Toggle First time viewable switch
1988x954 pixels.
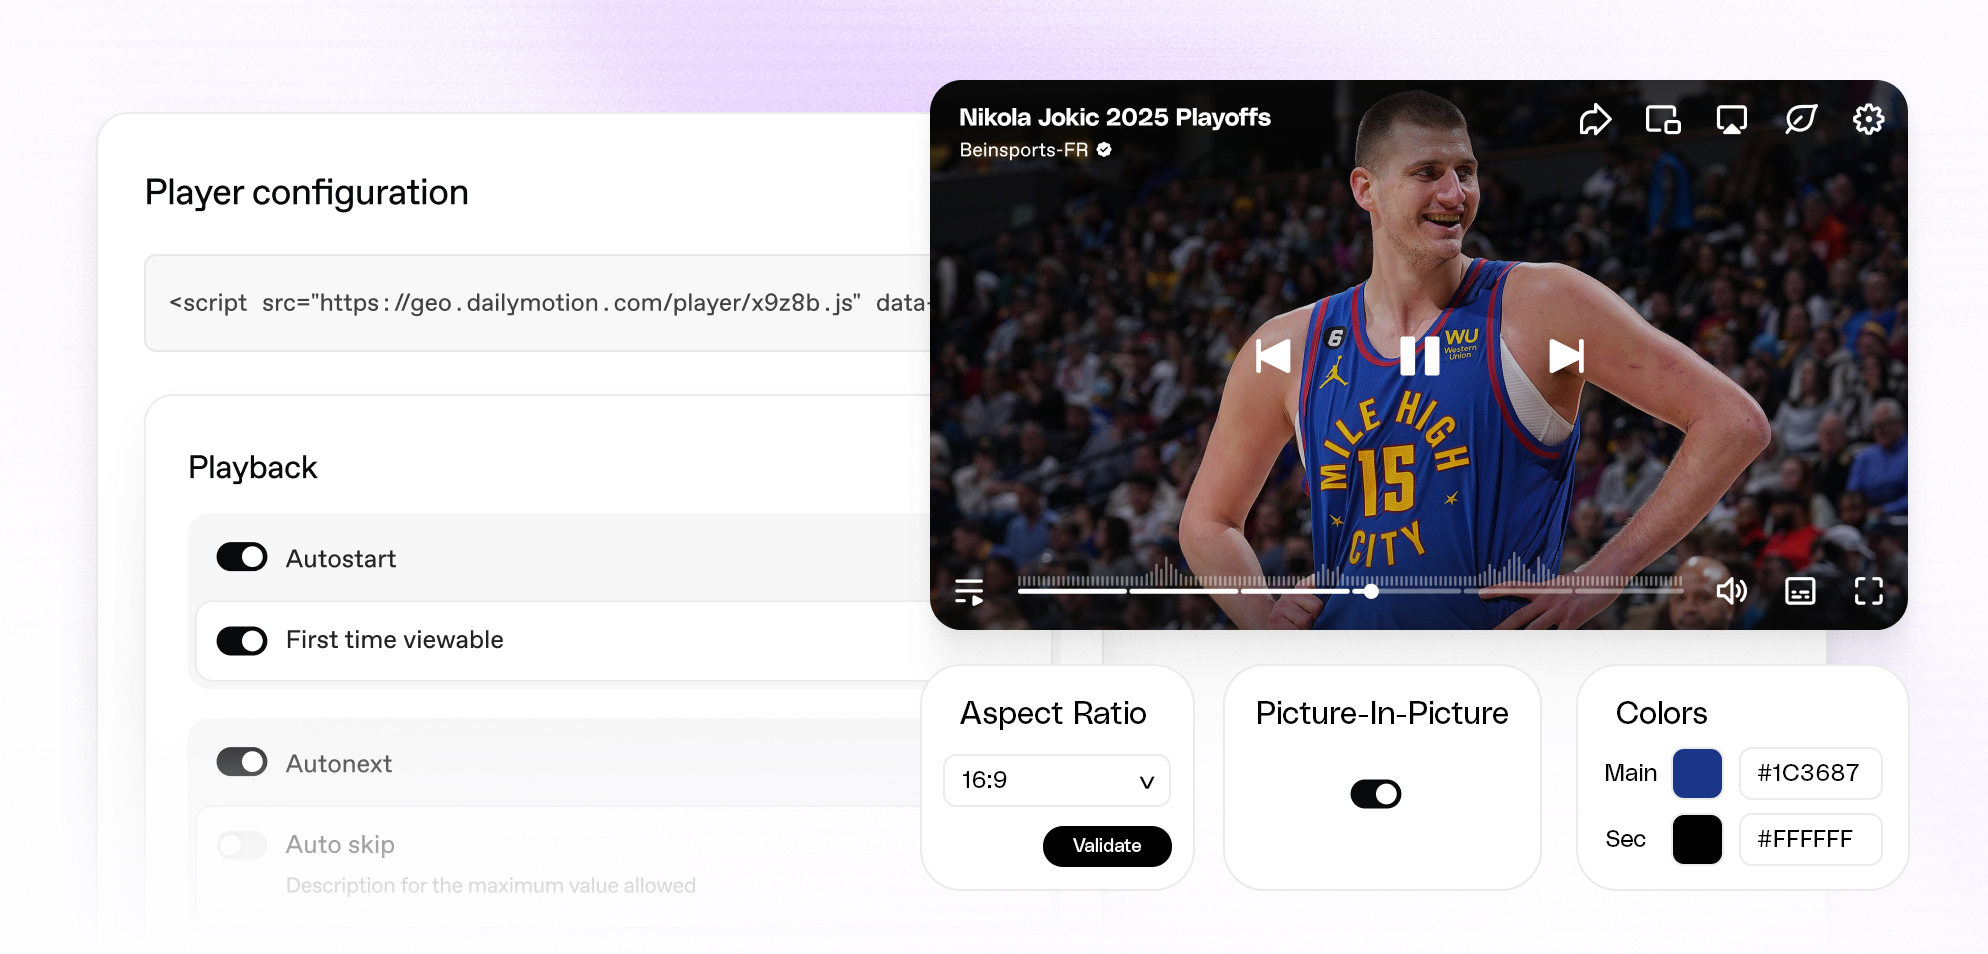[x=242, y=640]
